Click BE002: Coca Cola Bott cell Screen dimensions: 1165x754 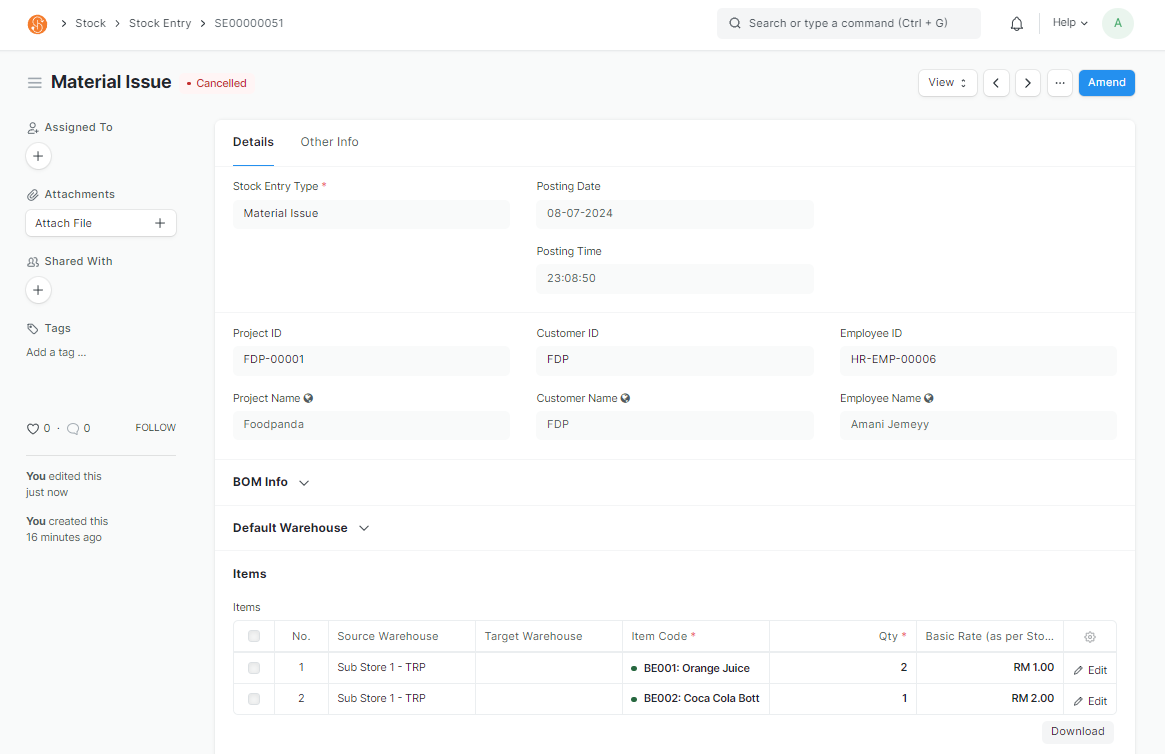click(695, 699)
